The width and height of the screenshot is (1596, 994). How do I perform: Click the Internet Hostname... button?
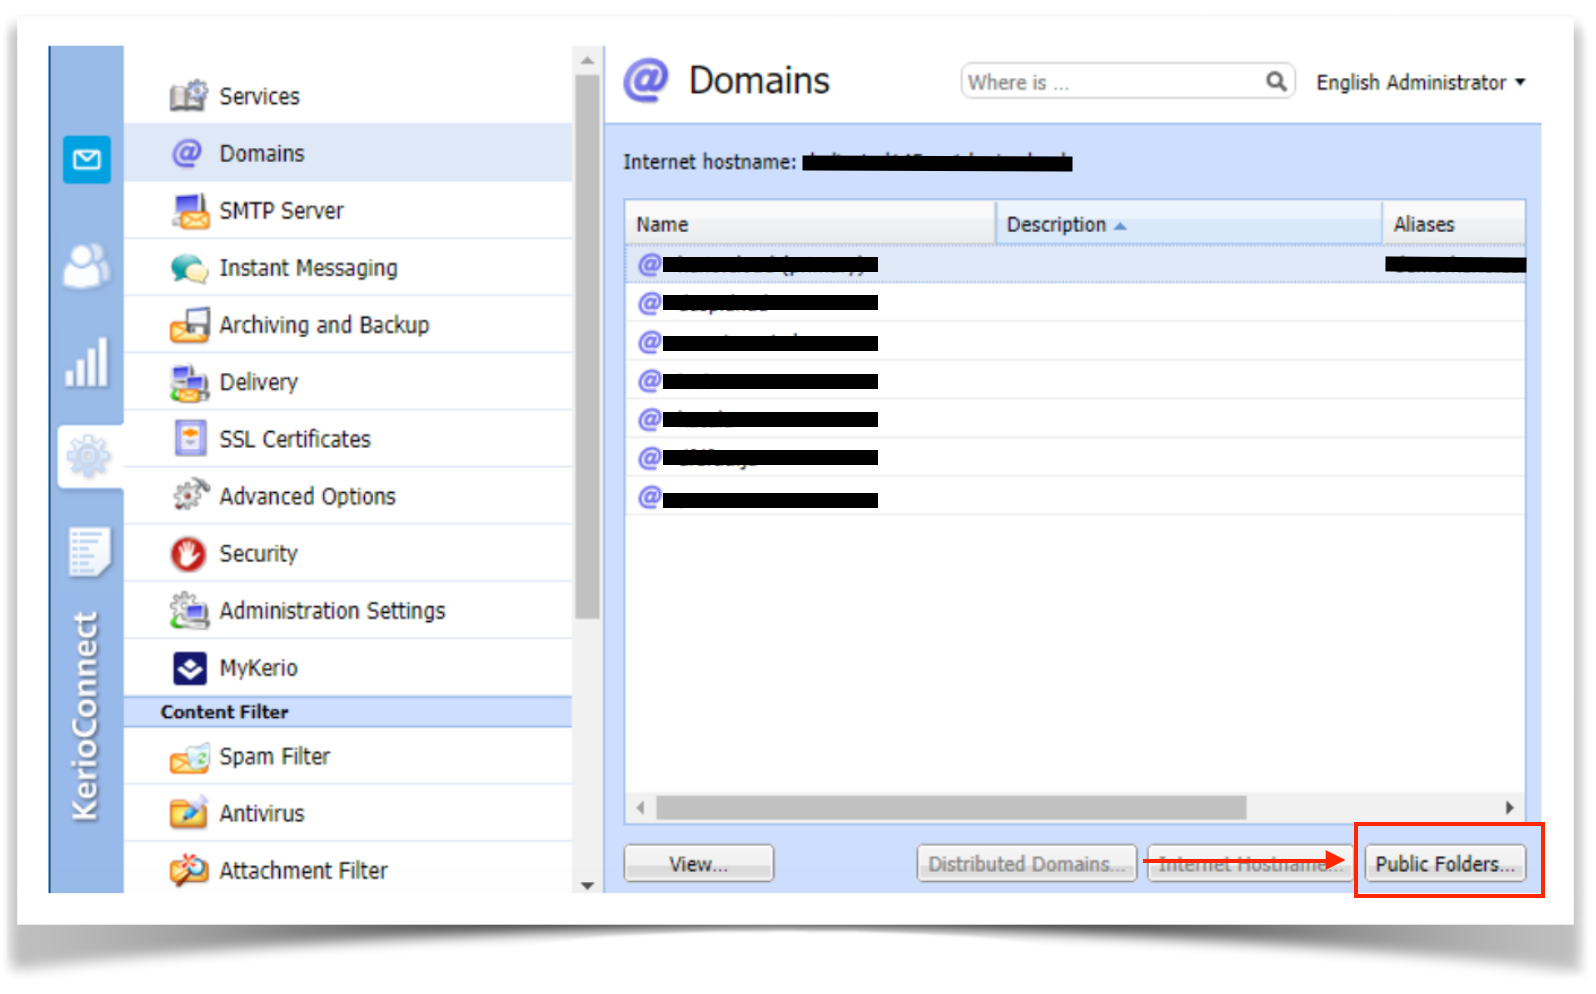1249,864
